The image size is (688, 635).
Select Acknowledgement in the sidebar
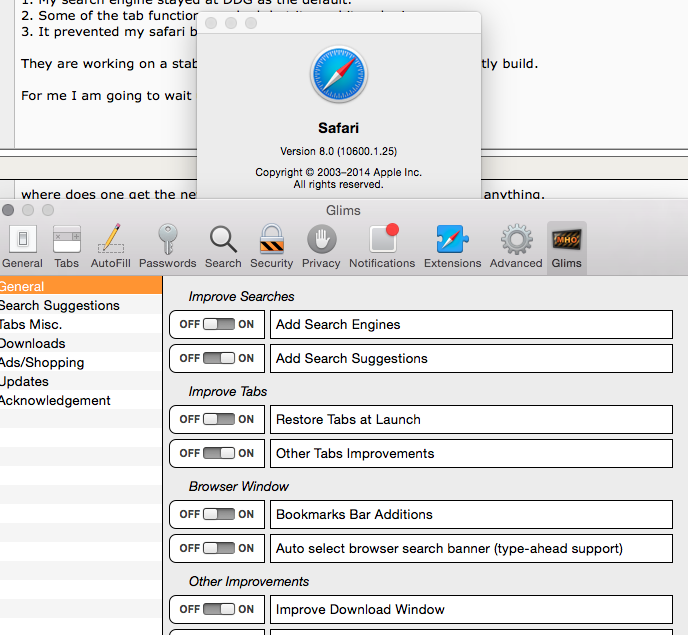(81, 400)
